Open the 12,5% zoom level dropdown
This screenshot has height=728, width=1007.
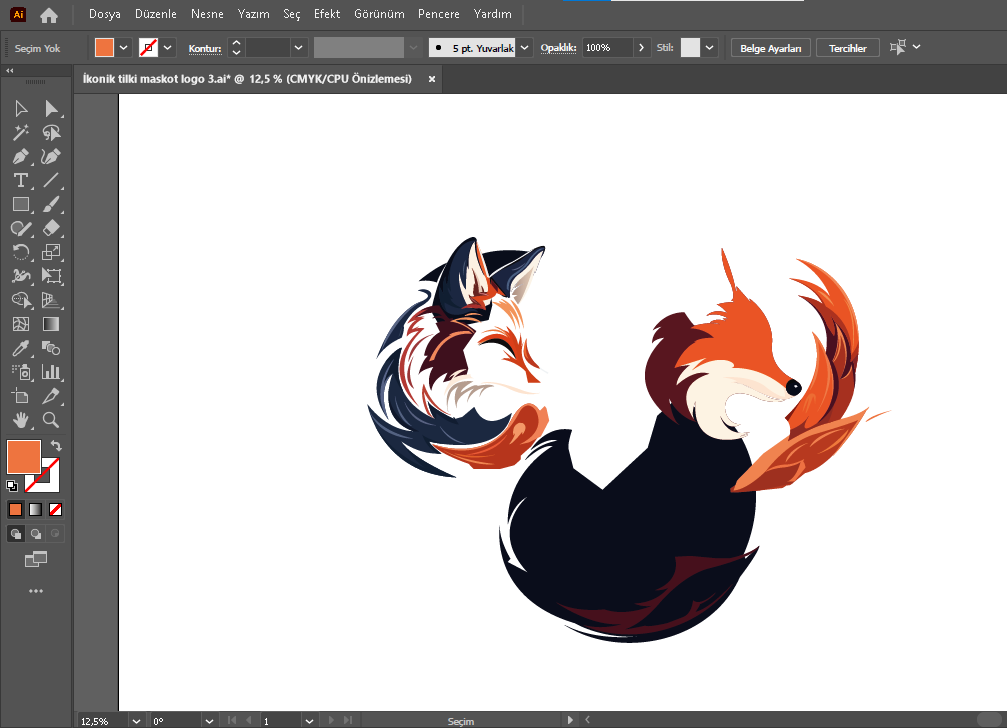coord(136,721)
